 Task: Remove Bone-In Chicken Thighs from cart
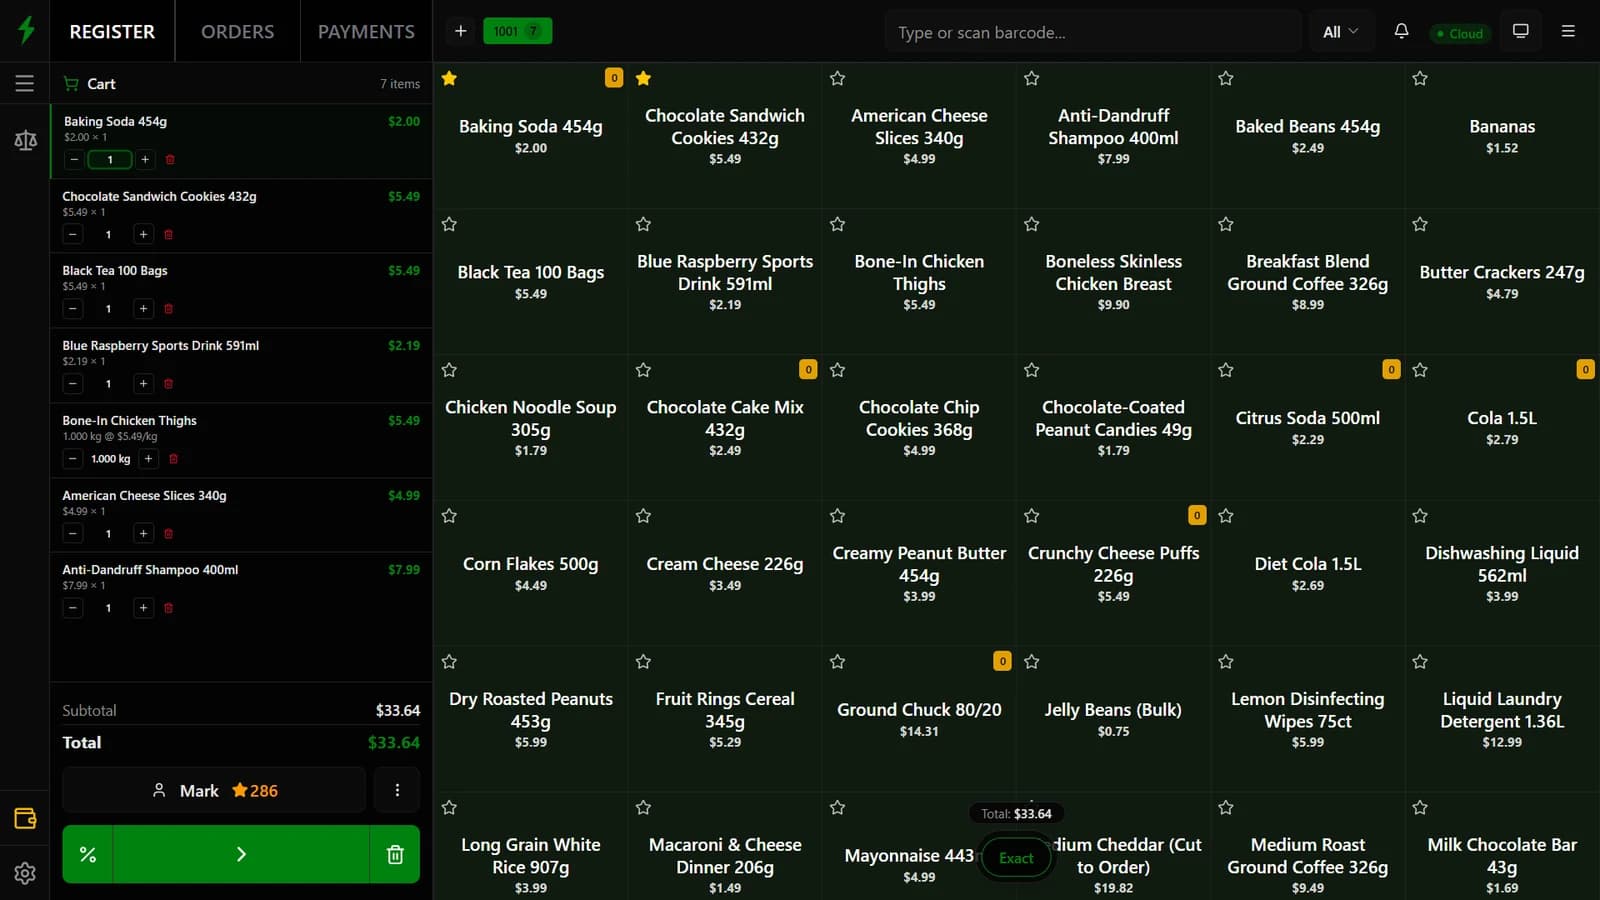coord(173,459)
